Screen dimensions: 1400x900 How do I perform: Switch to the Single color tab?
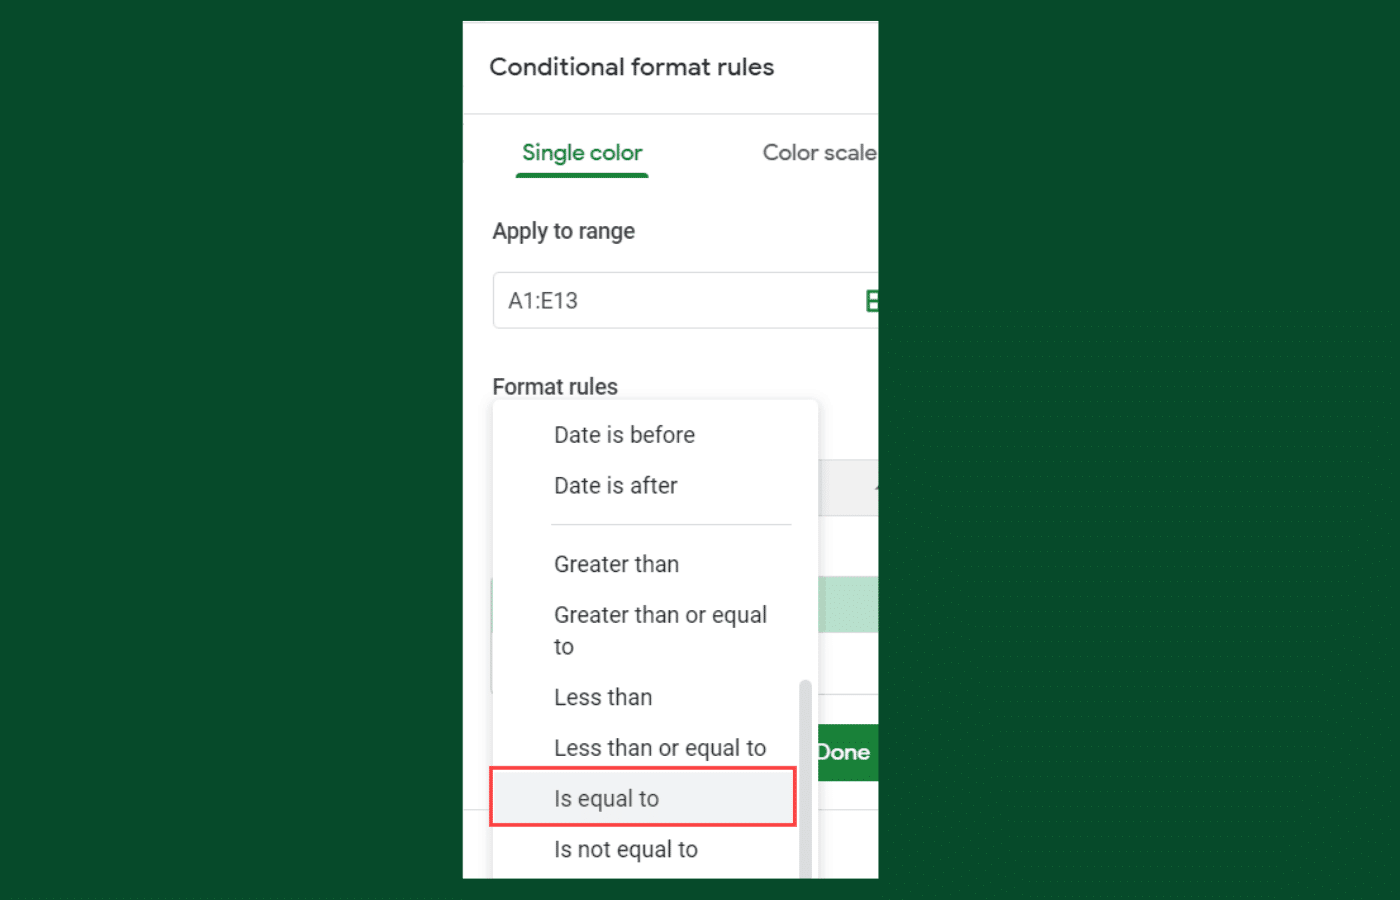(x=582, y=152)
